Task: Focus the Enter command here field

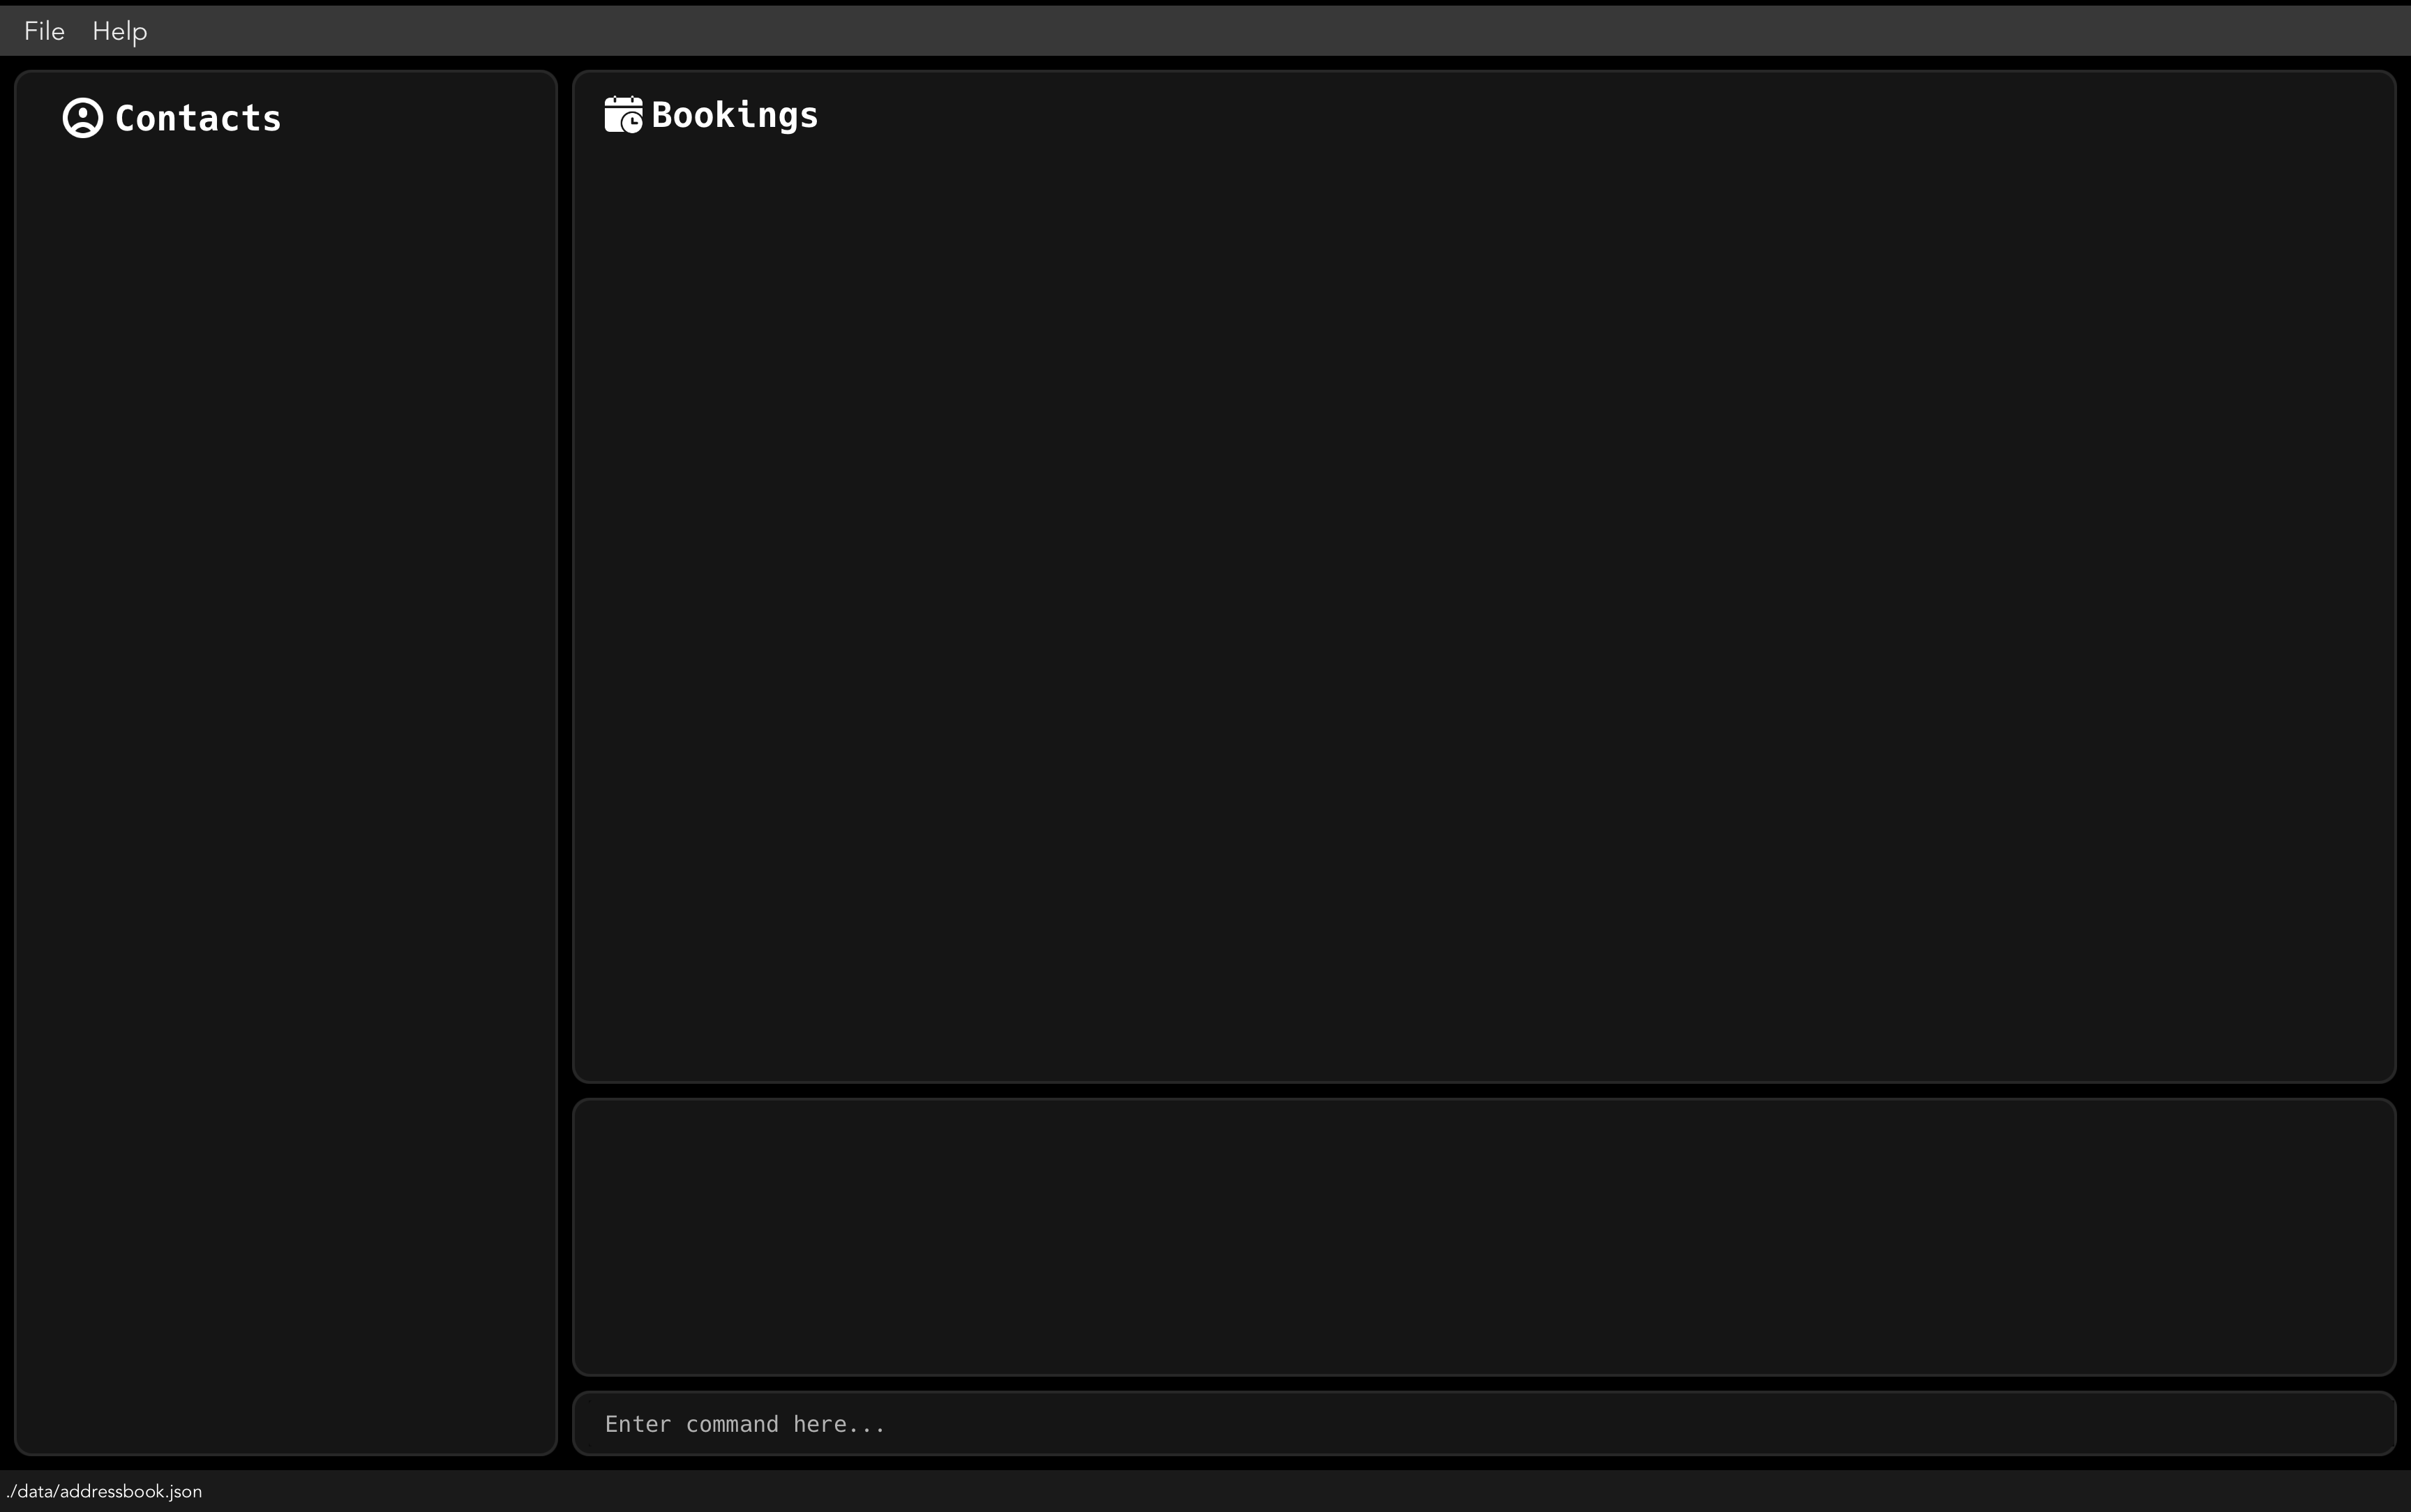Action: tap(1484, 1423)
